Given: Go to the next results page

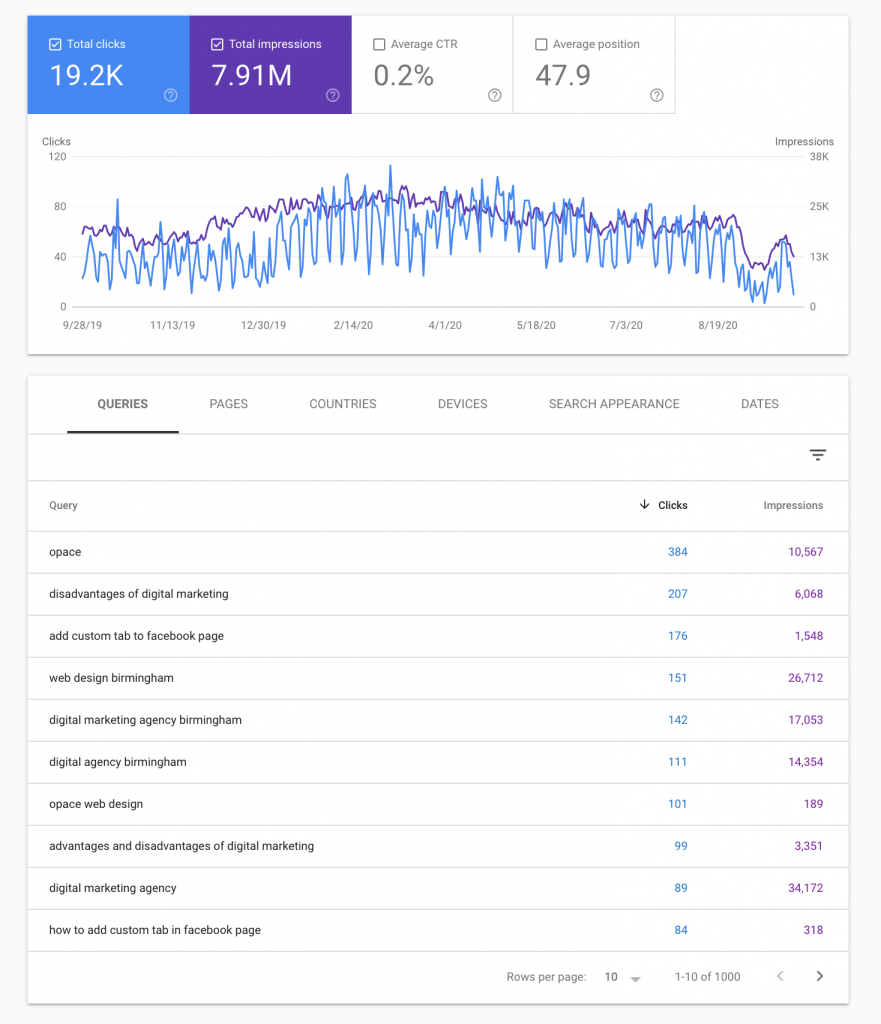Looking at the screenshot, I should click(x=819, y=976).
